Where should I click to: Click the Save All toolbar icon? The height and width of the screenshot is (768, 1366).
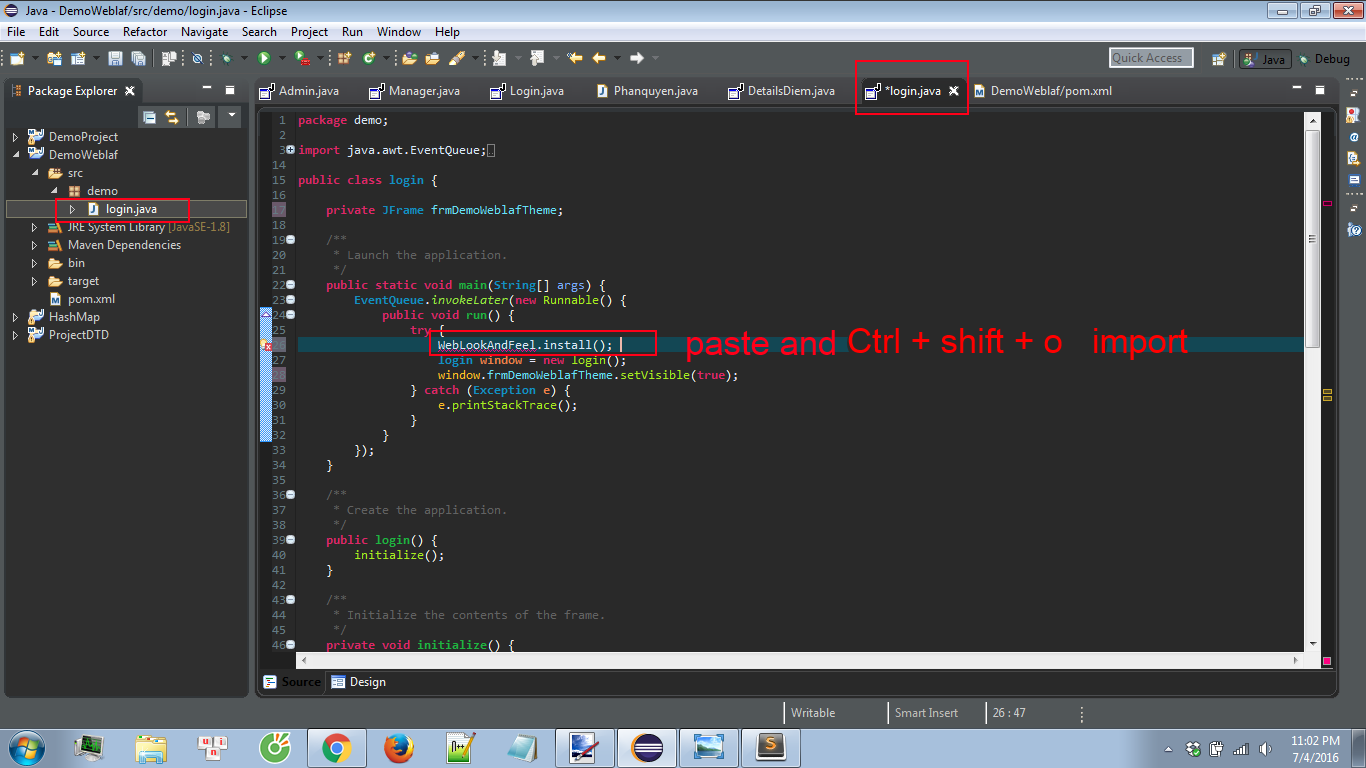coord(139,58)
